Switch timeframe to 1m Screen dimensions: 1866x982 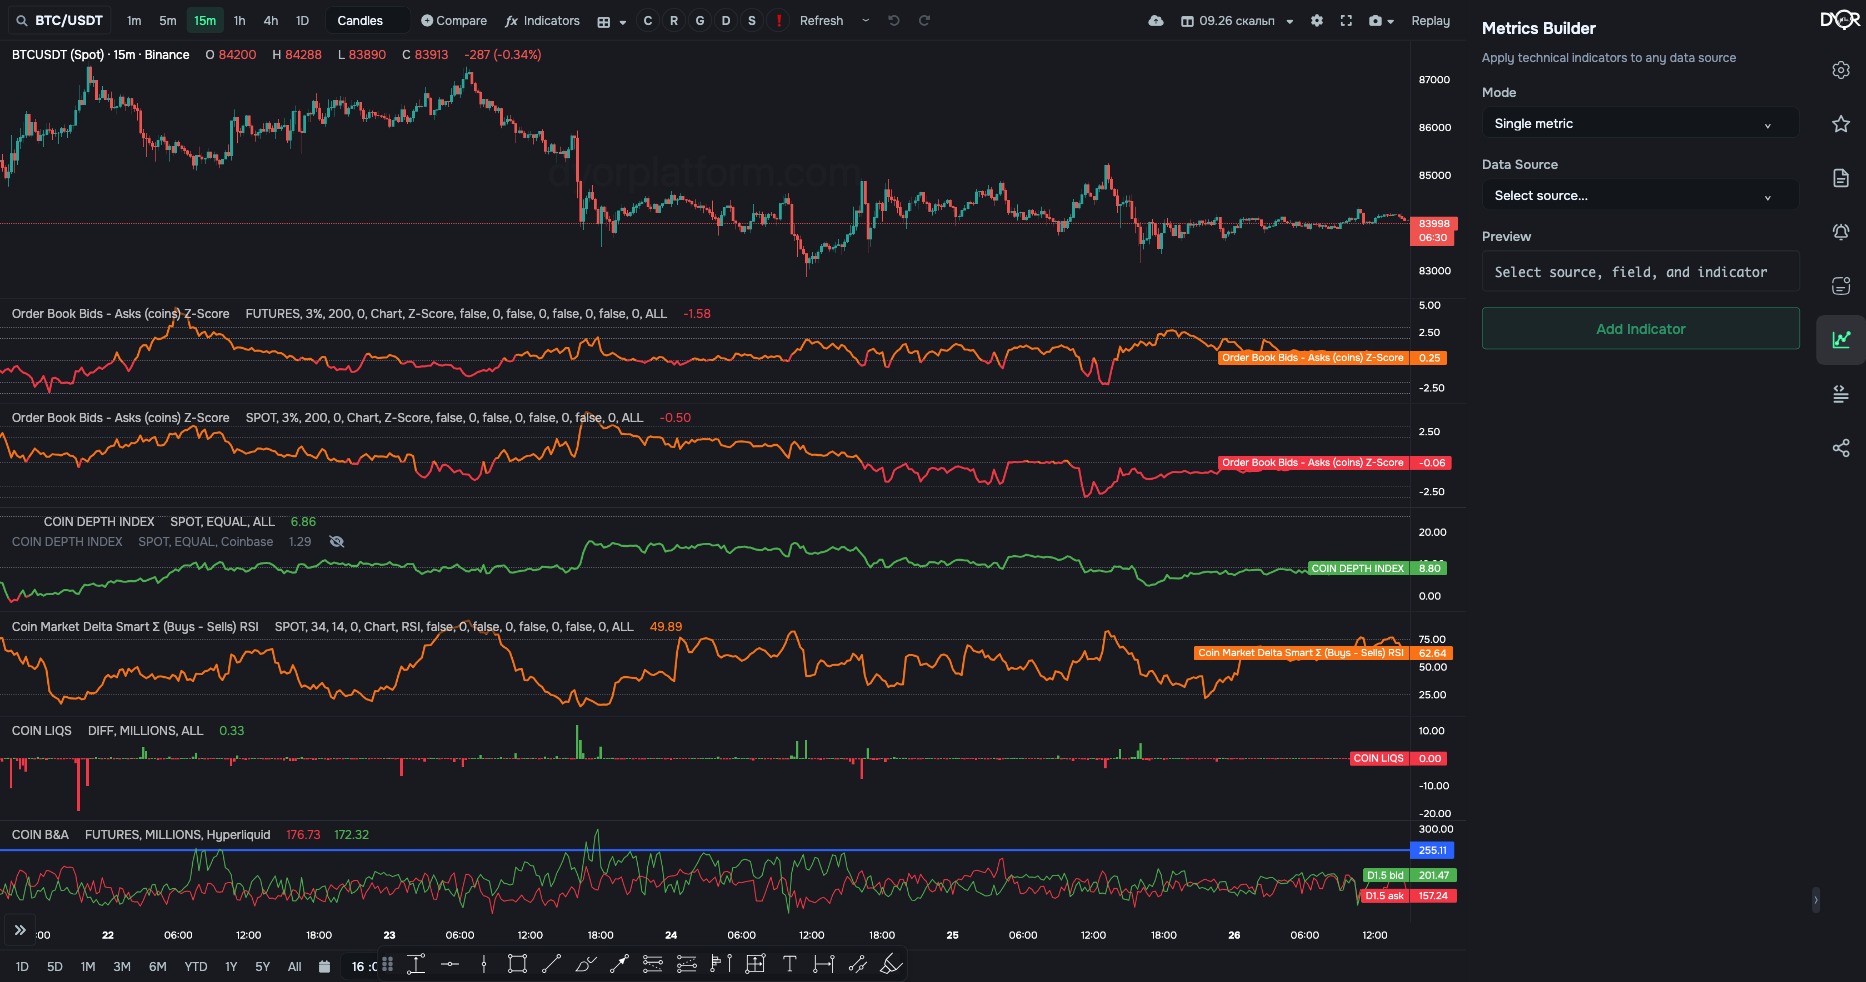tap(134, 21)
